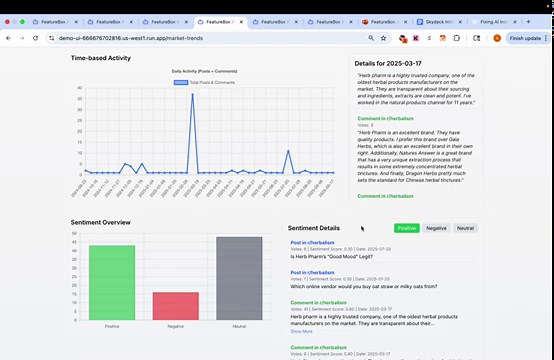Screen dimensions: 554x360
Task: Click the 'Sentiment Details' heading
Action: coord(314,228)
